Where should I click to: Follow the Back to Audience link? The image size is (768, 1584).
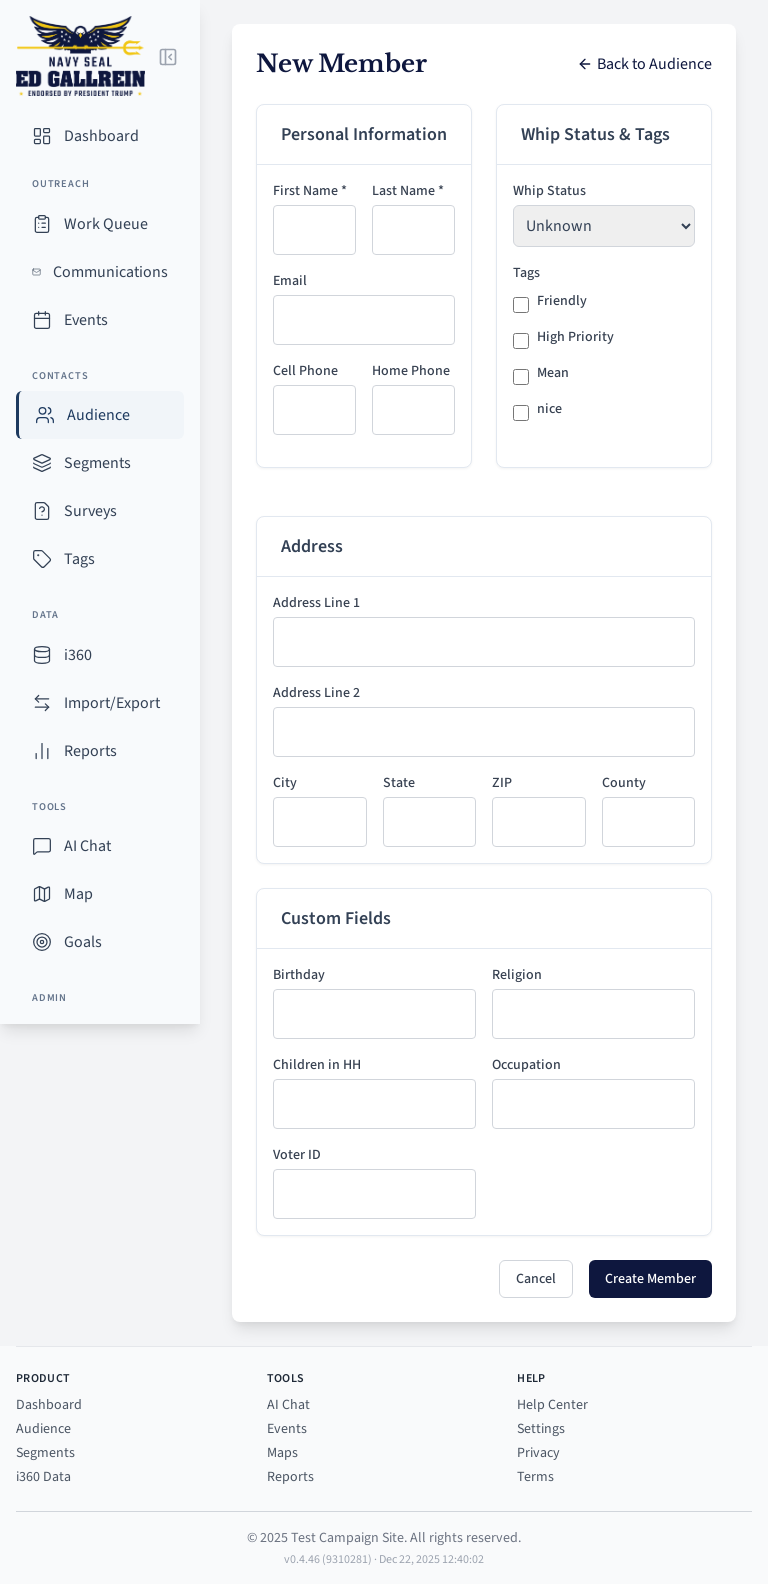coord(645,64)
